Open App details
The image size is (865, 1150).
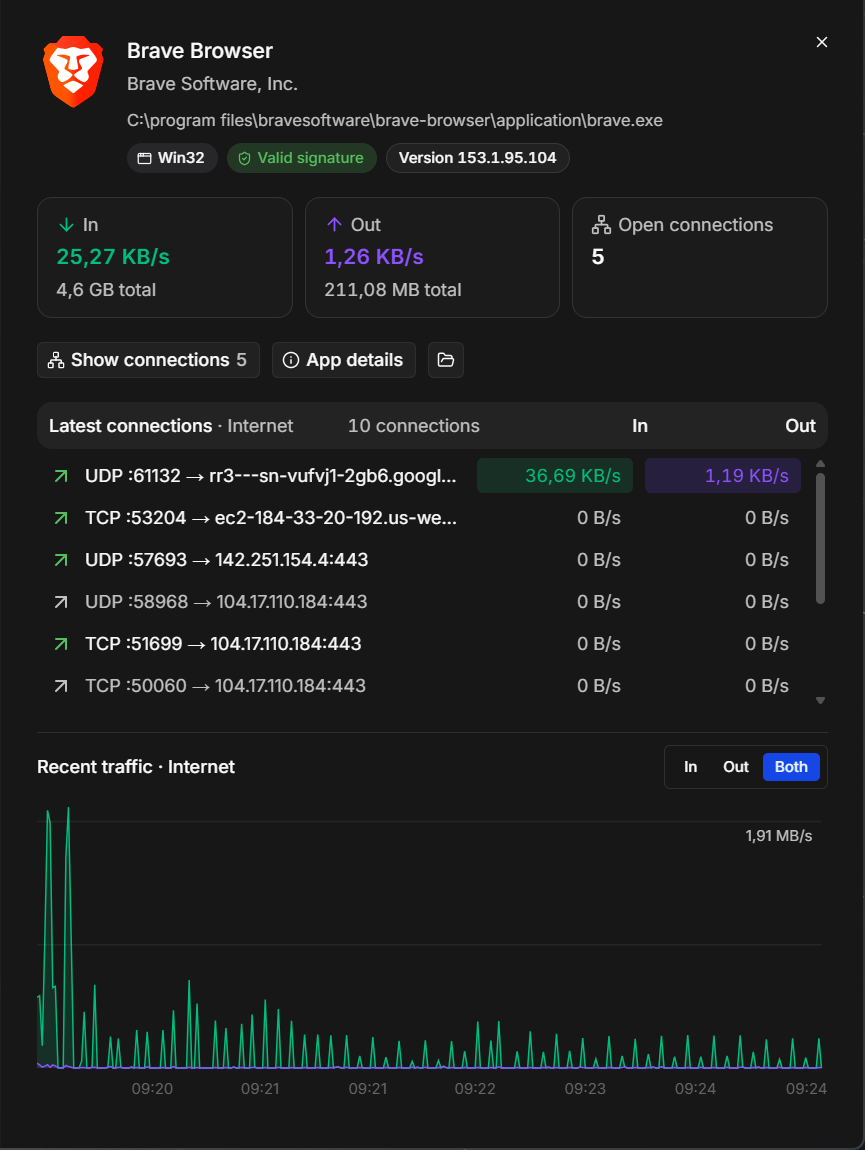[344, 360]
